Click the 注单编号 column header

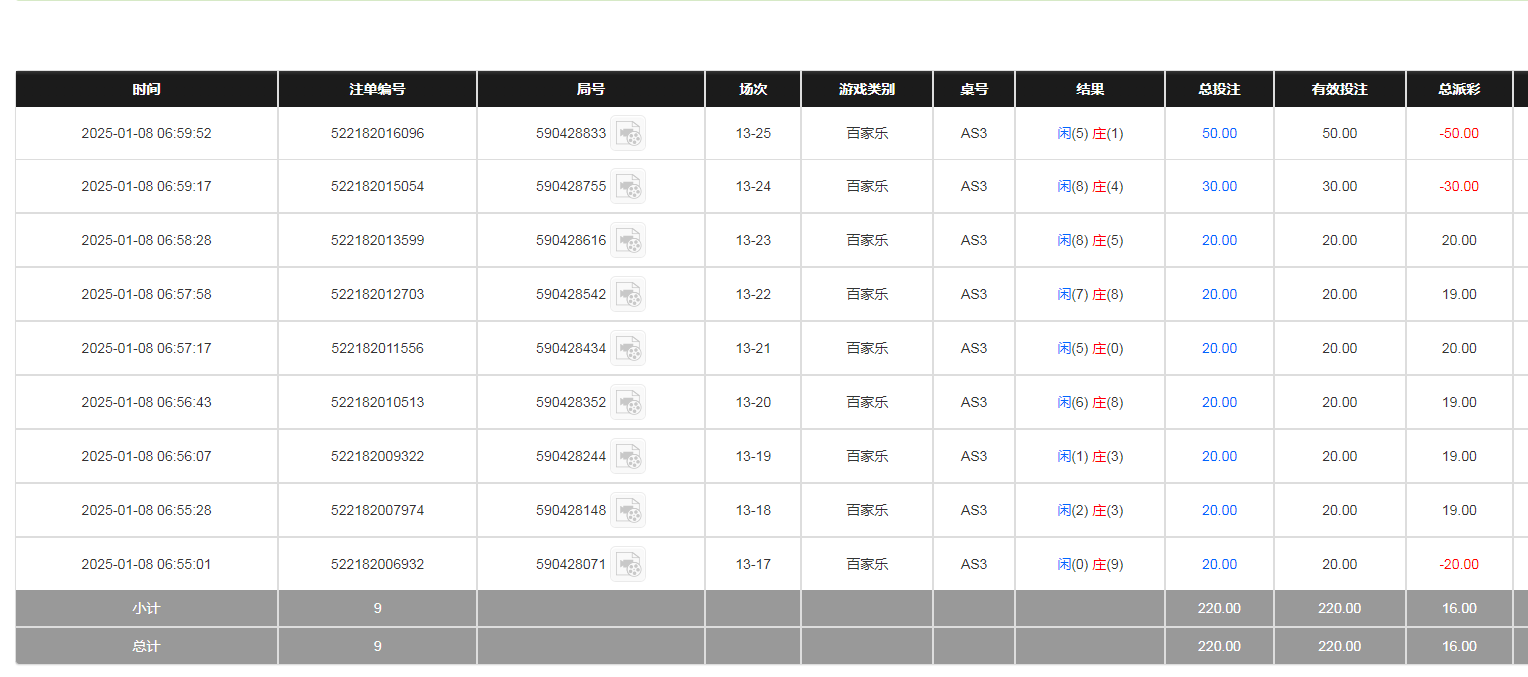pos(377,89)
